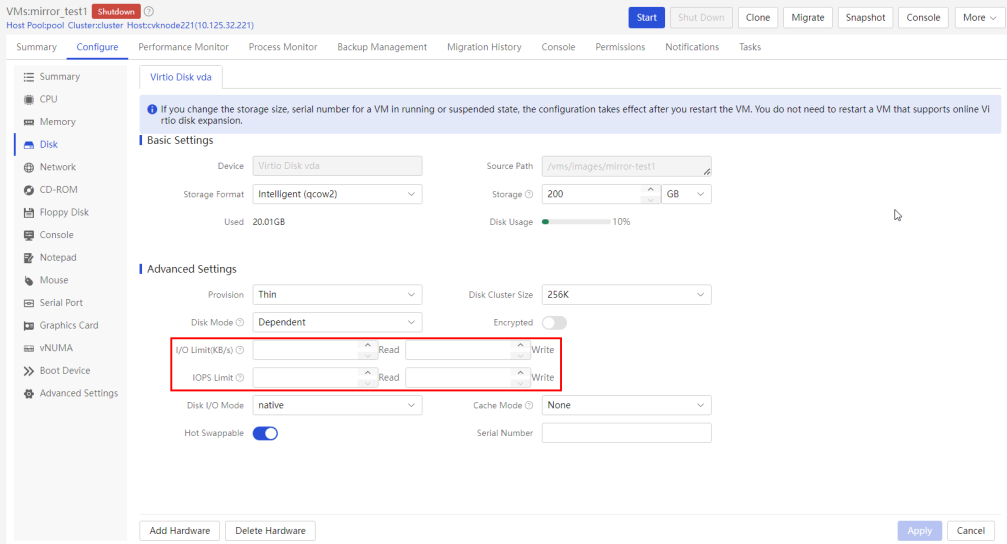Switch to the Performance Monitor tab
The width and height of the screenshot is (1007, 544).
pos(184,47)
